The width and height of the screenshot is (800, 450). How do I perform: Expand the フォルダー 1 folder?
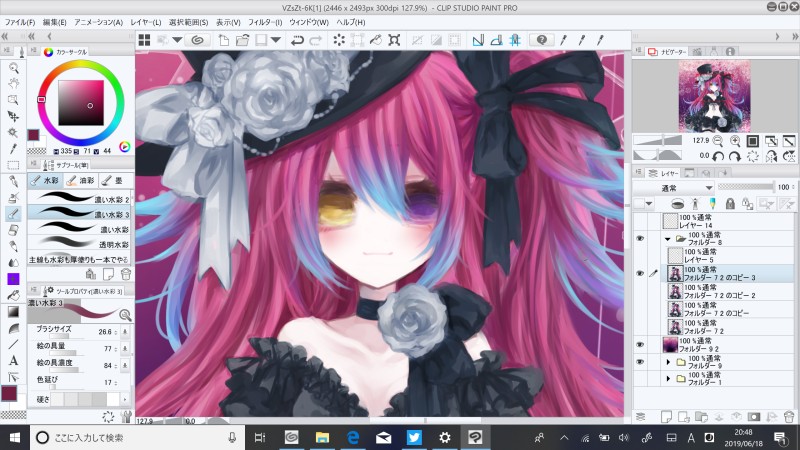pyautogui.click(x=668, y=379)
